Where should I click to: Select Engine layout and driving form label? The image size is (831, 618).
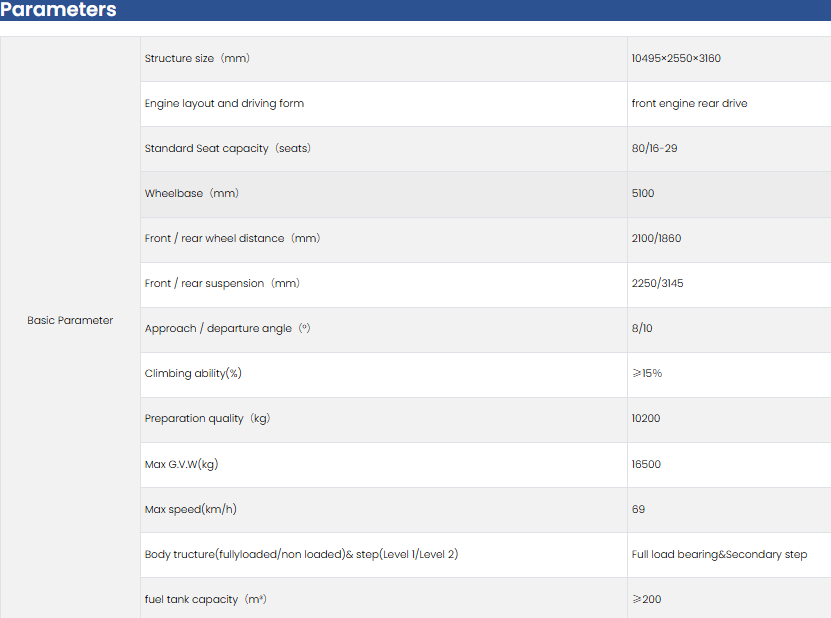click(x=224, y=104)
